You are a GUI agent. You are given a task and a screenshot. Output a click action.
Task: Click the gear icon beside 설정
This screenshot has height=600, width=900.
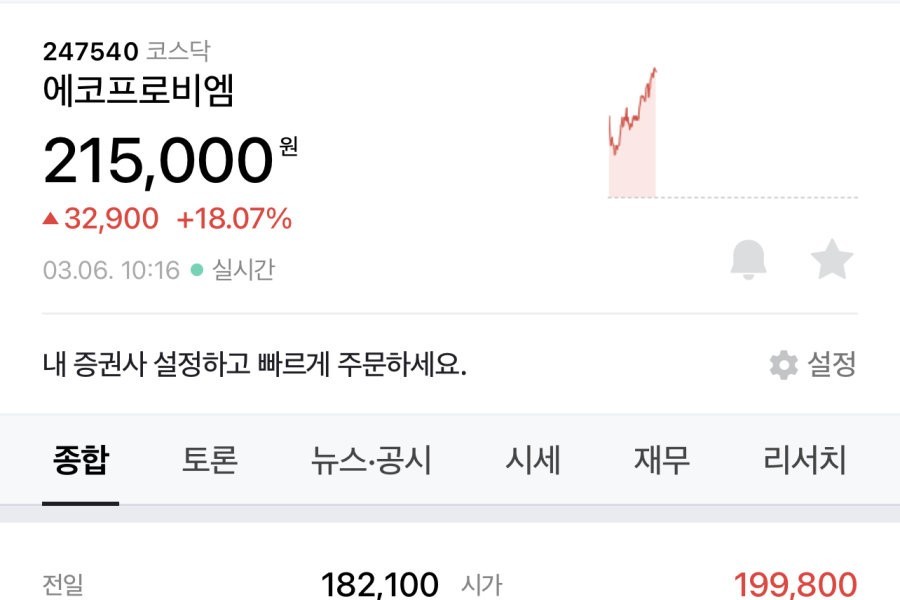click(x=784, y=365)
